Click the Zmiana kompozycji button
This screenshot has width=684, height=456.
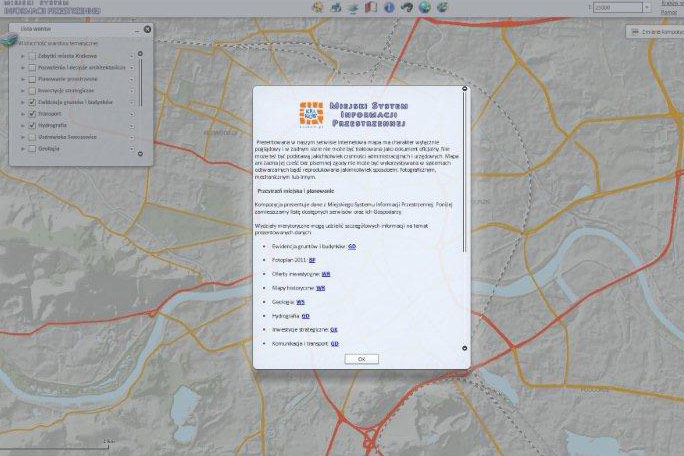[x=655, y=32]
